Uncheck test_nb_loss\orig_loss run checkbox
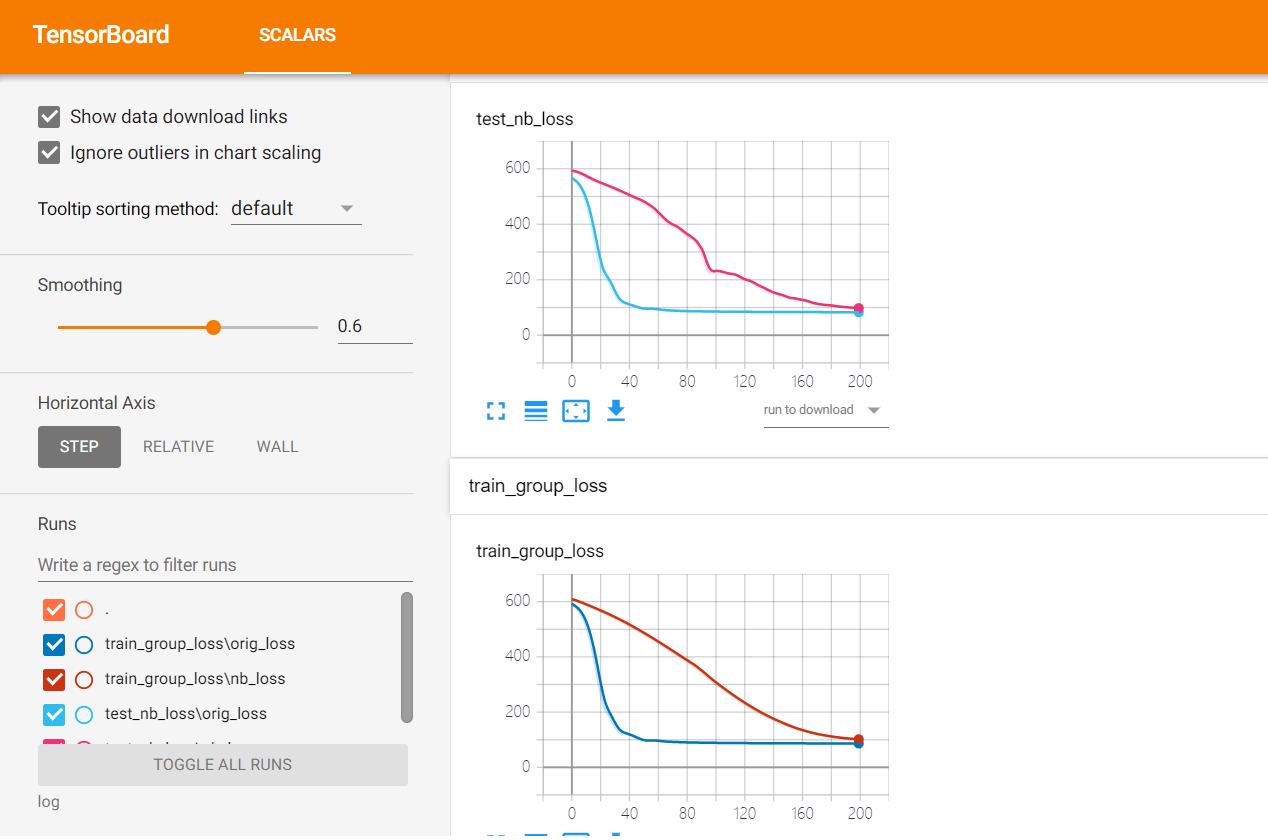Screen dimensions: 1268x840 click(x=54, y=714)
